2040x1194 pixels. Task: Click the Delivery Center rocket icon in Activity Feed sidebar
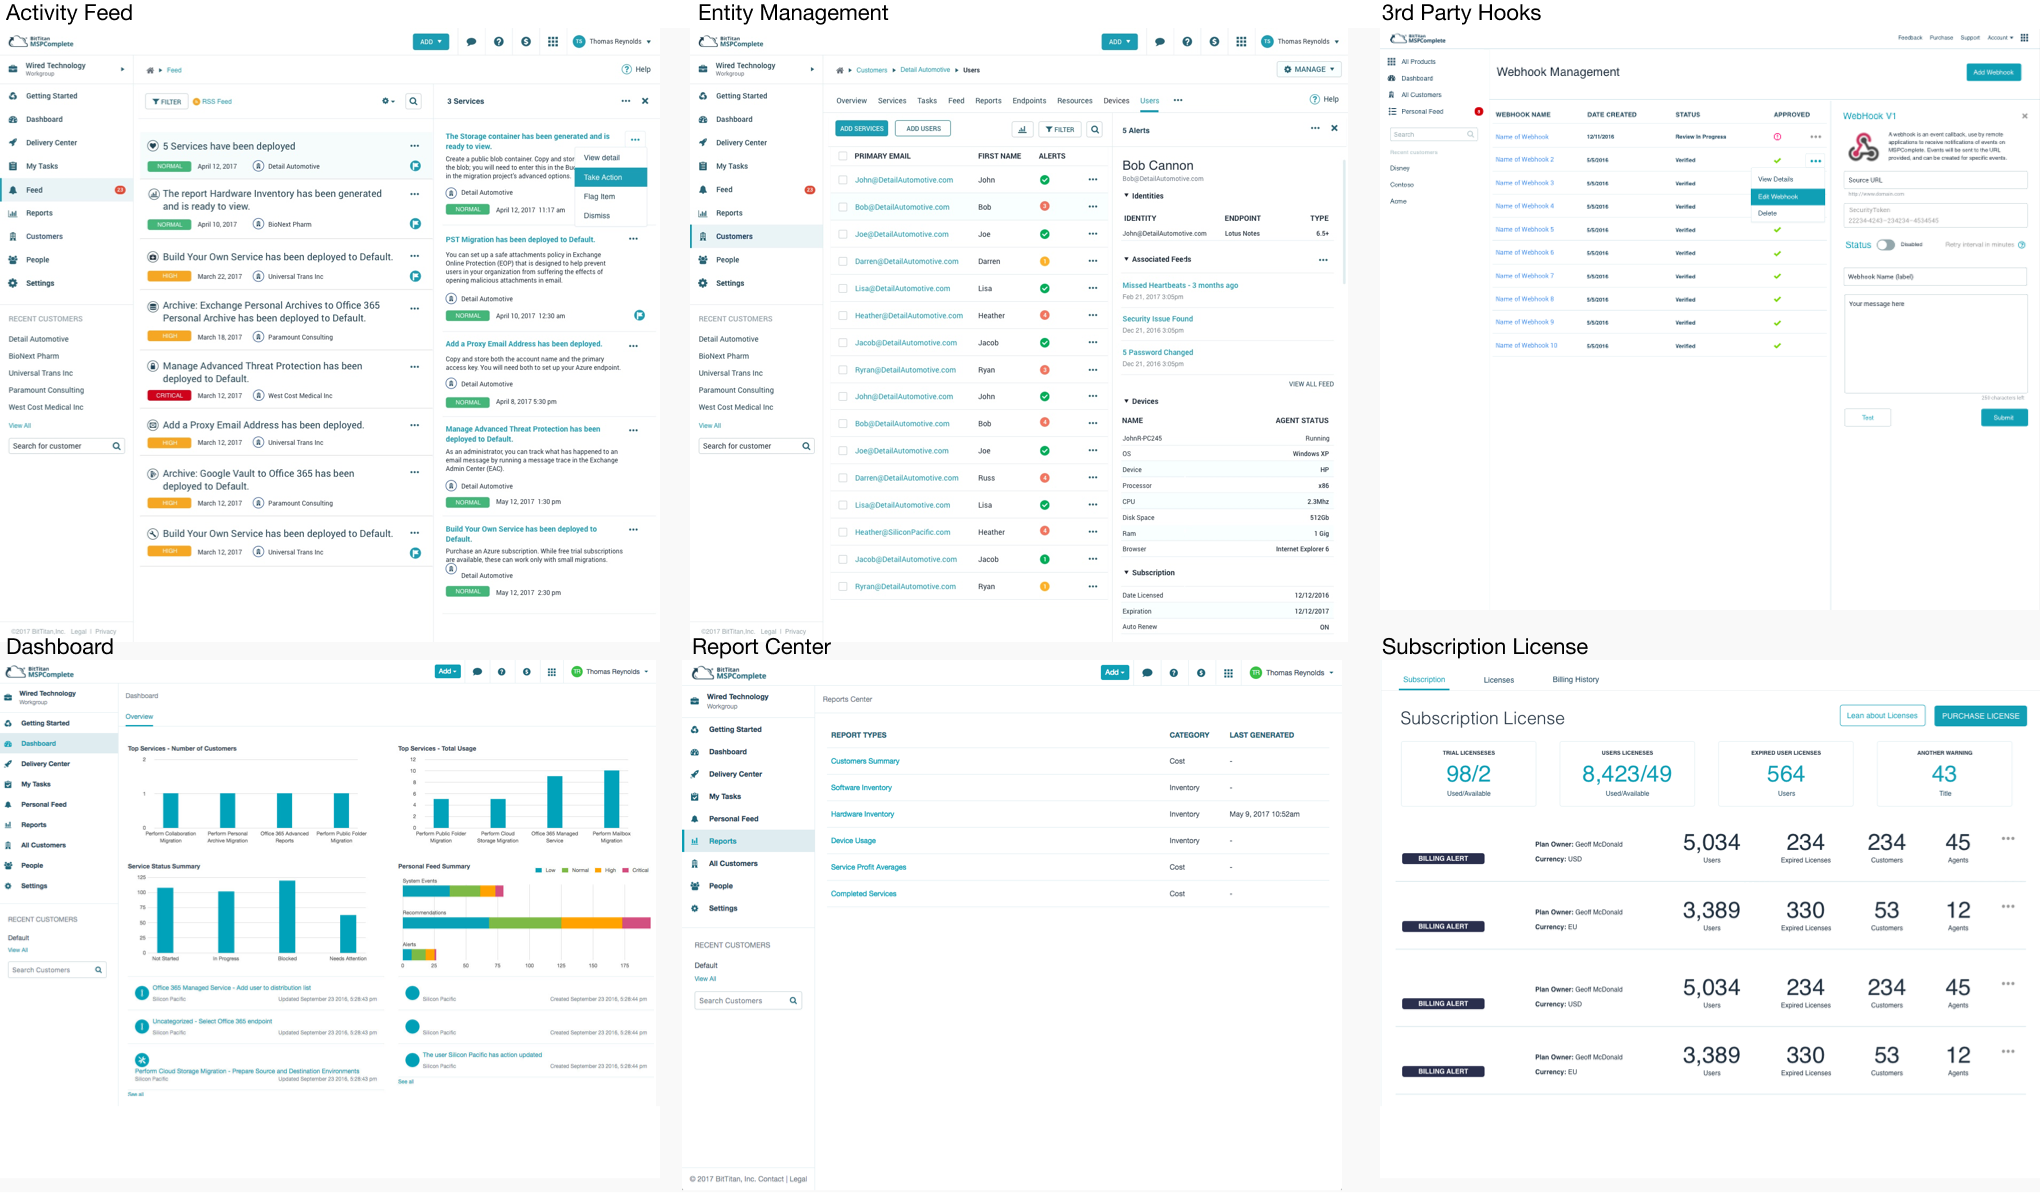tap(13, 143)
